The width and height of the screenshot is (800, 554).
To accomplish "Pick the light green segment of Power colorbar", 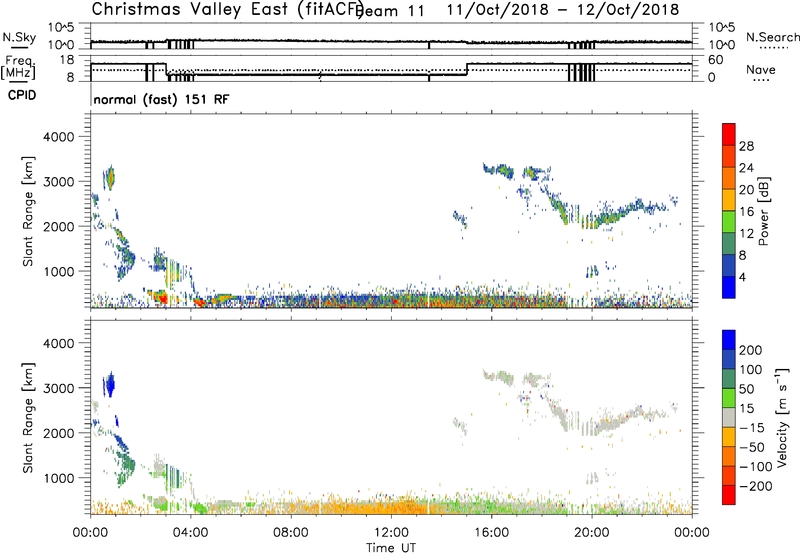I will (729, 221).
